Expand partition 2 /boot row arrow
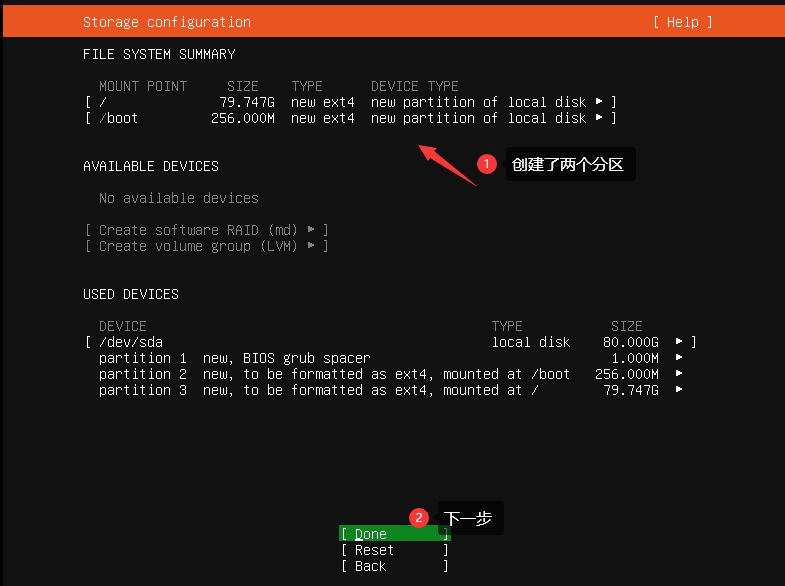This screenshot has width=785, height=586. click(679, 373)
